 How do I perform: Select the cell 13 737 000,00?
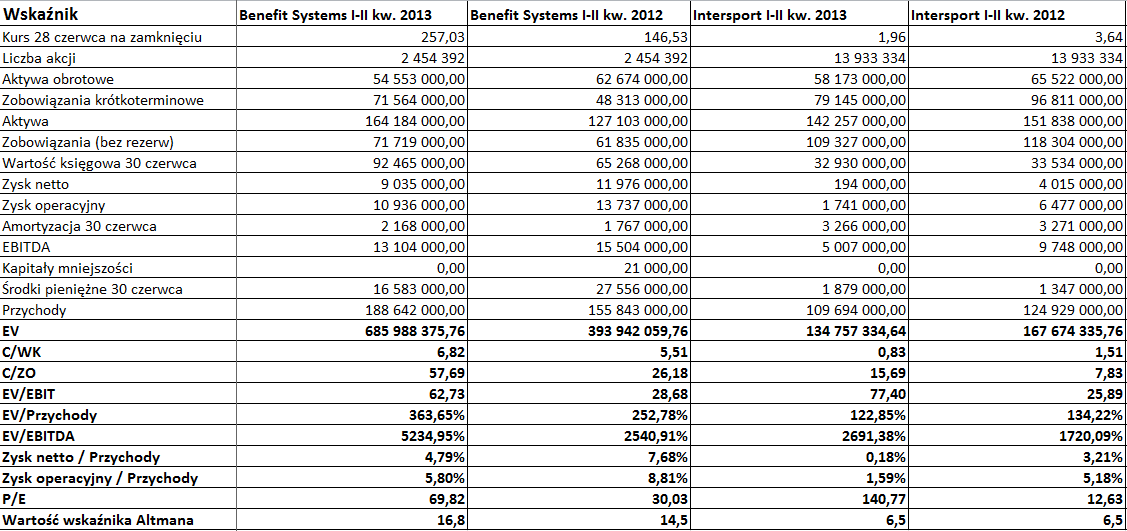[577, 206]
